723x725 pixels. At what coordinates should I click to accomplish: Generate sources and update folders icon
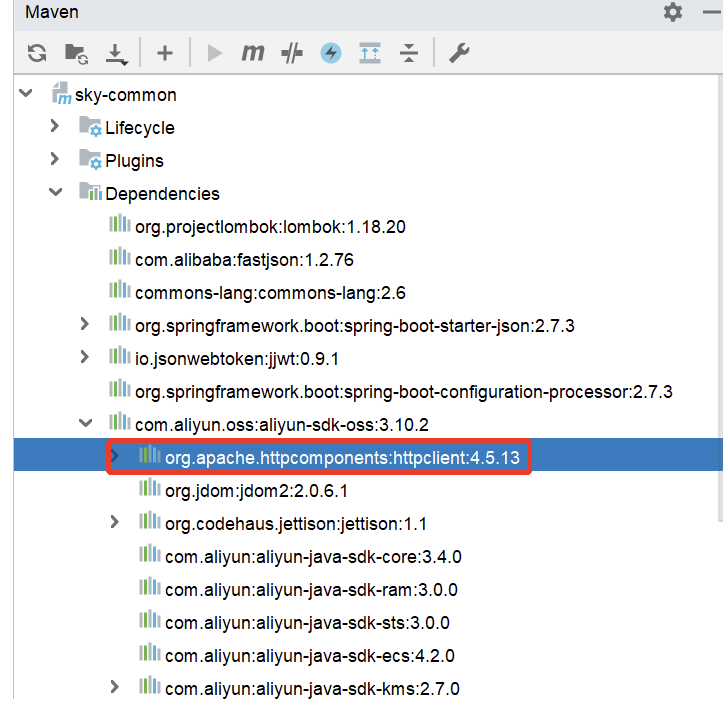tap(76, 54)
